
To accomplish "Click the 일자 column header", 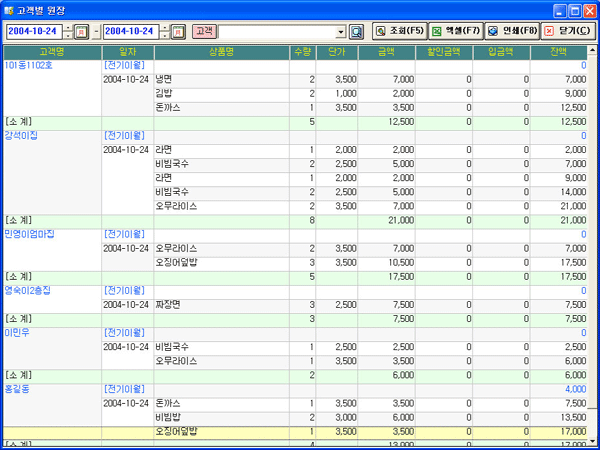I will click(128, 52).
